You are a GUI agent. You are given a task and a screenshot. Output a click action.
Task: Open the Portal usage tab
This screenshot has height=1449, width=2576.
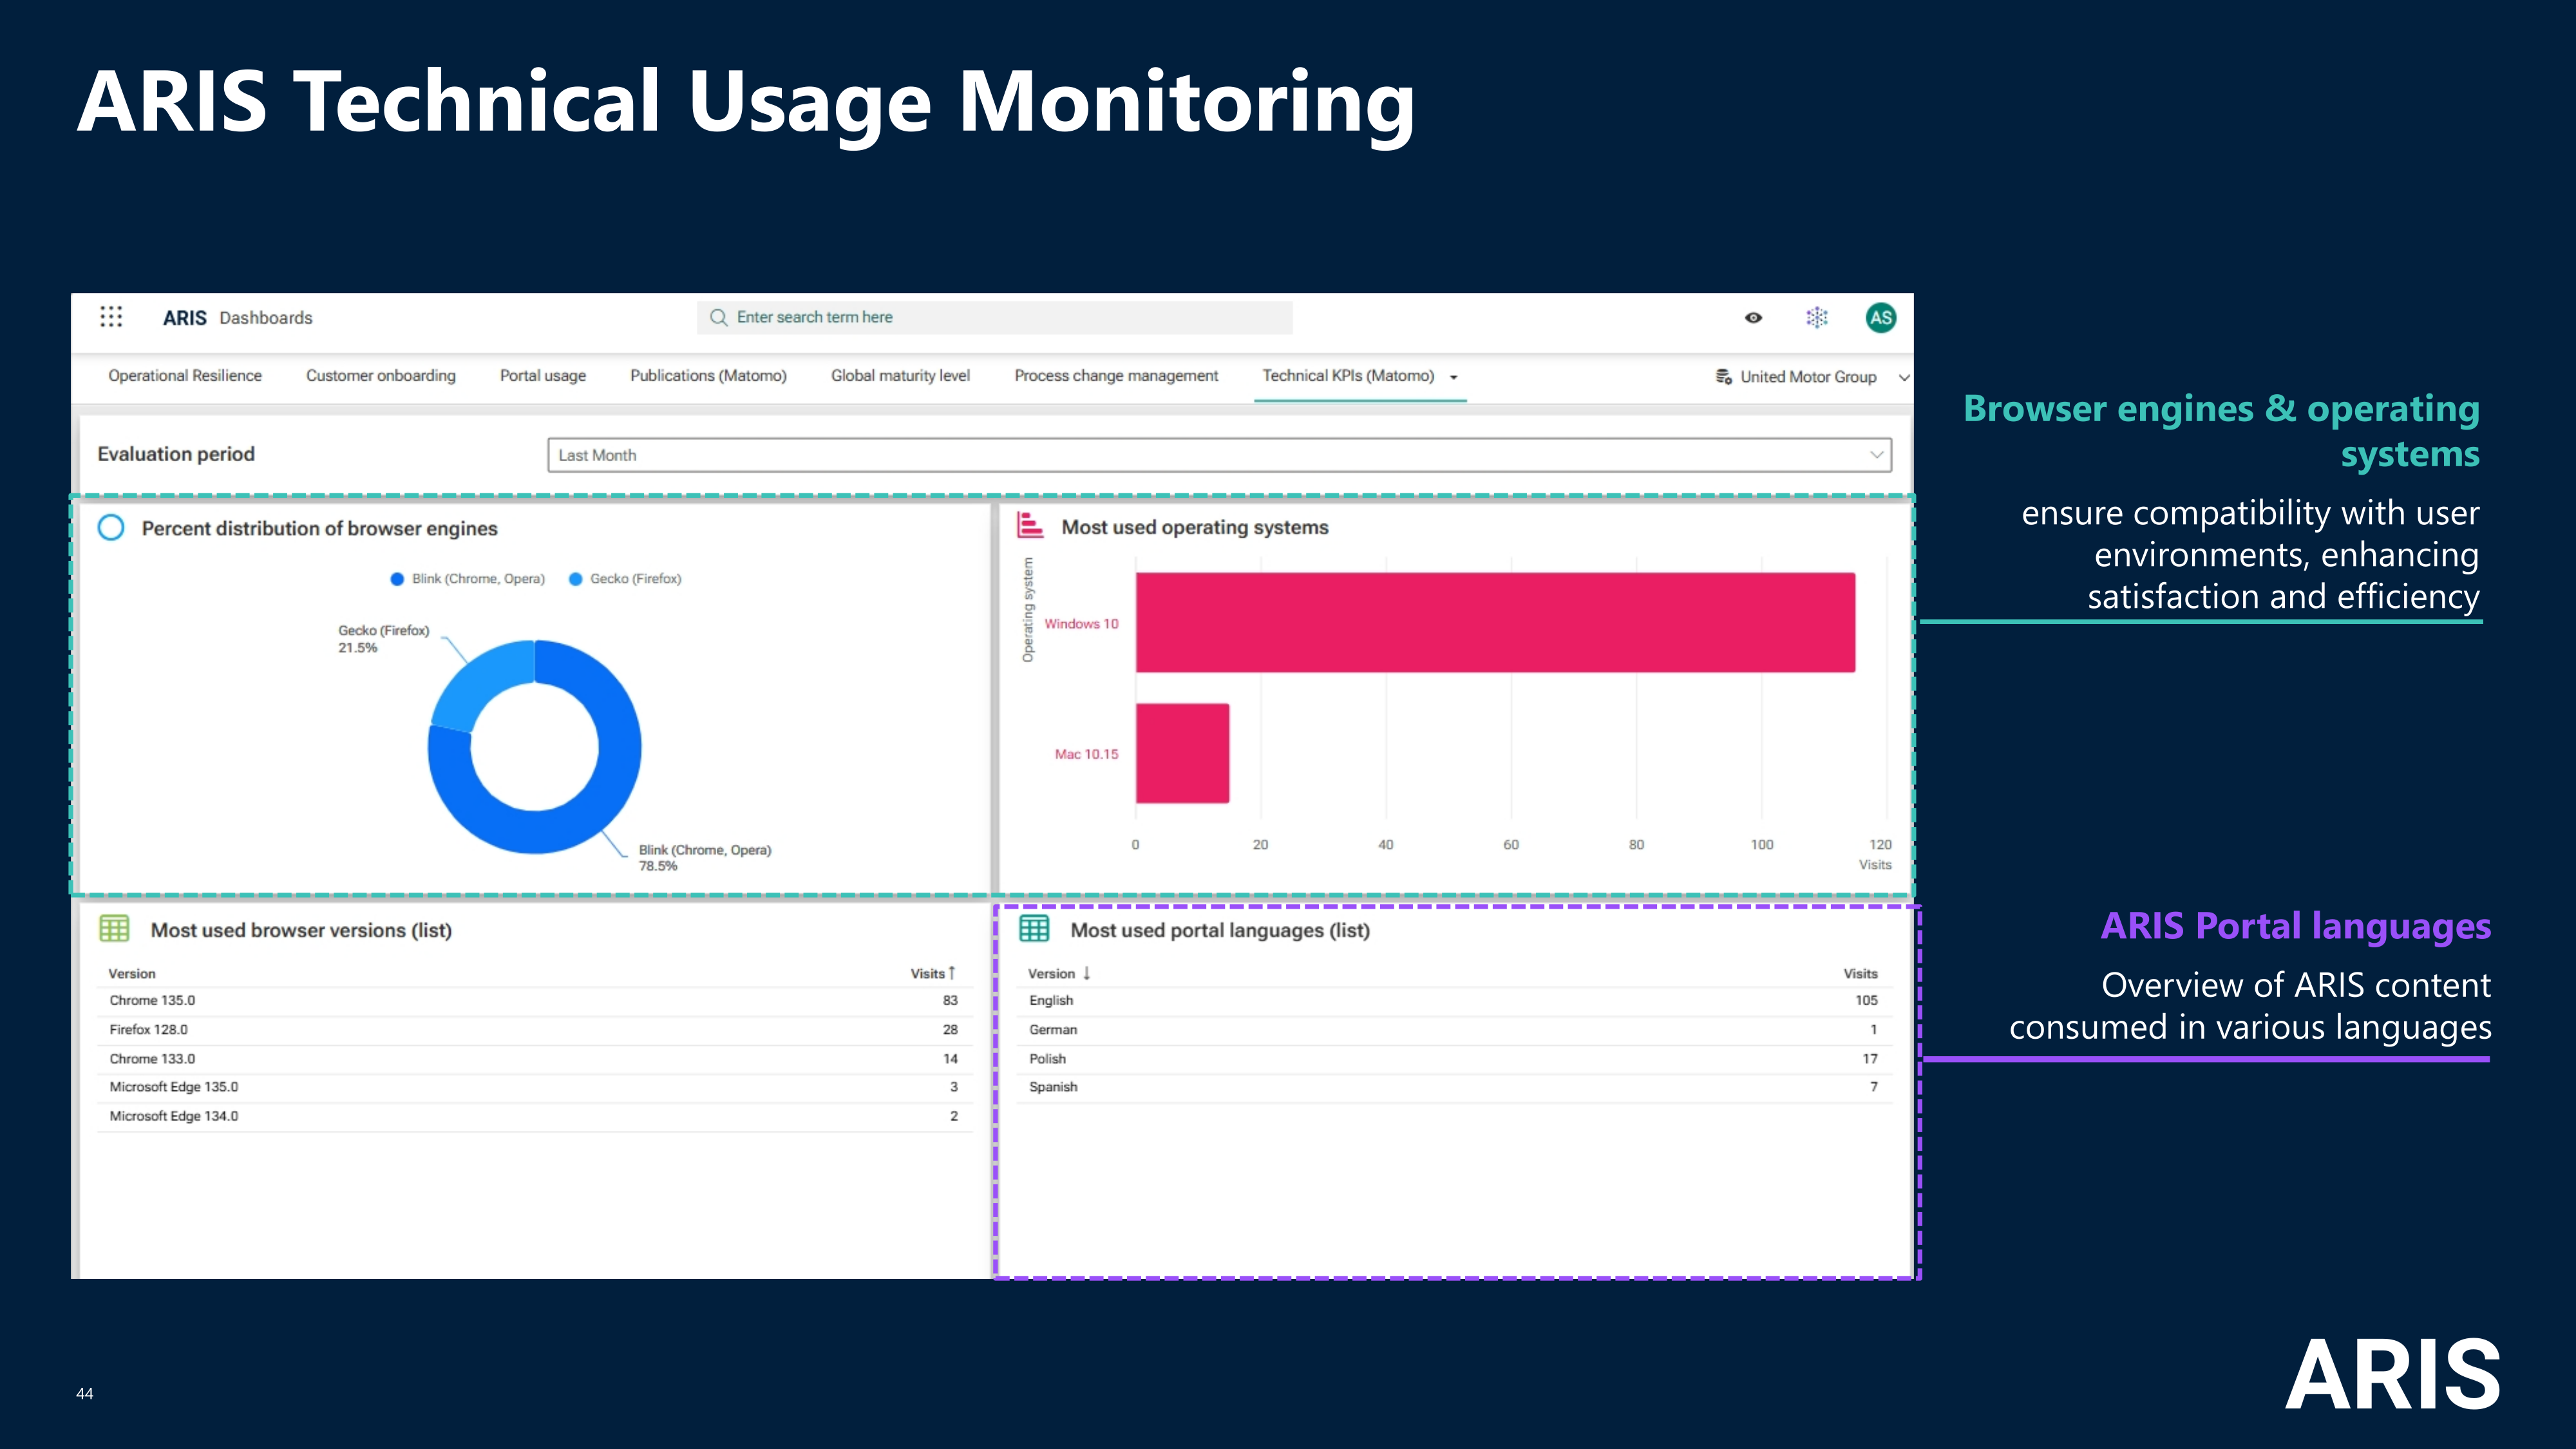[x=543, y=376]
